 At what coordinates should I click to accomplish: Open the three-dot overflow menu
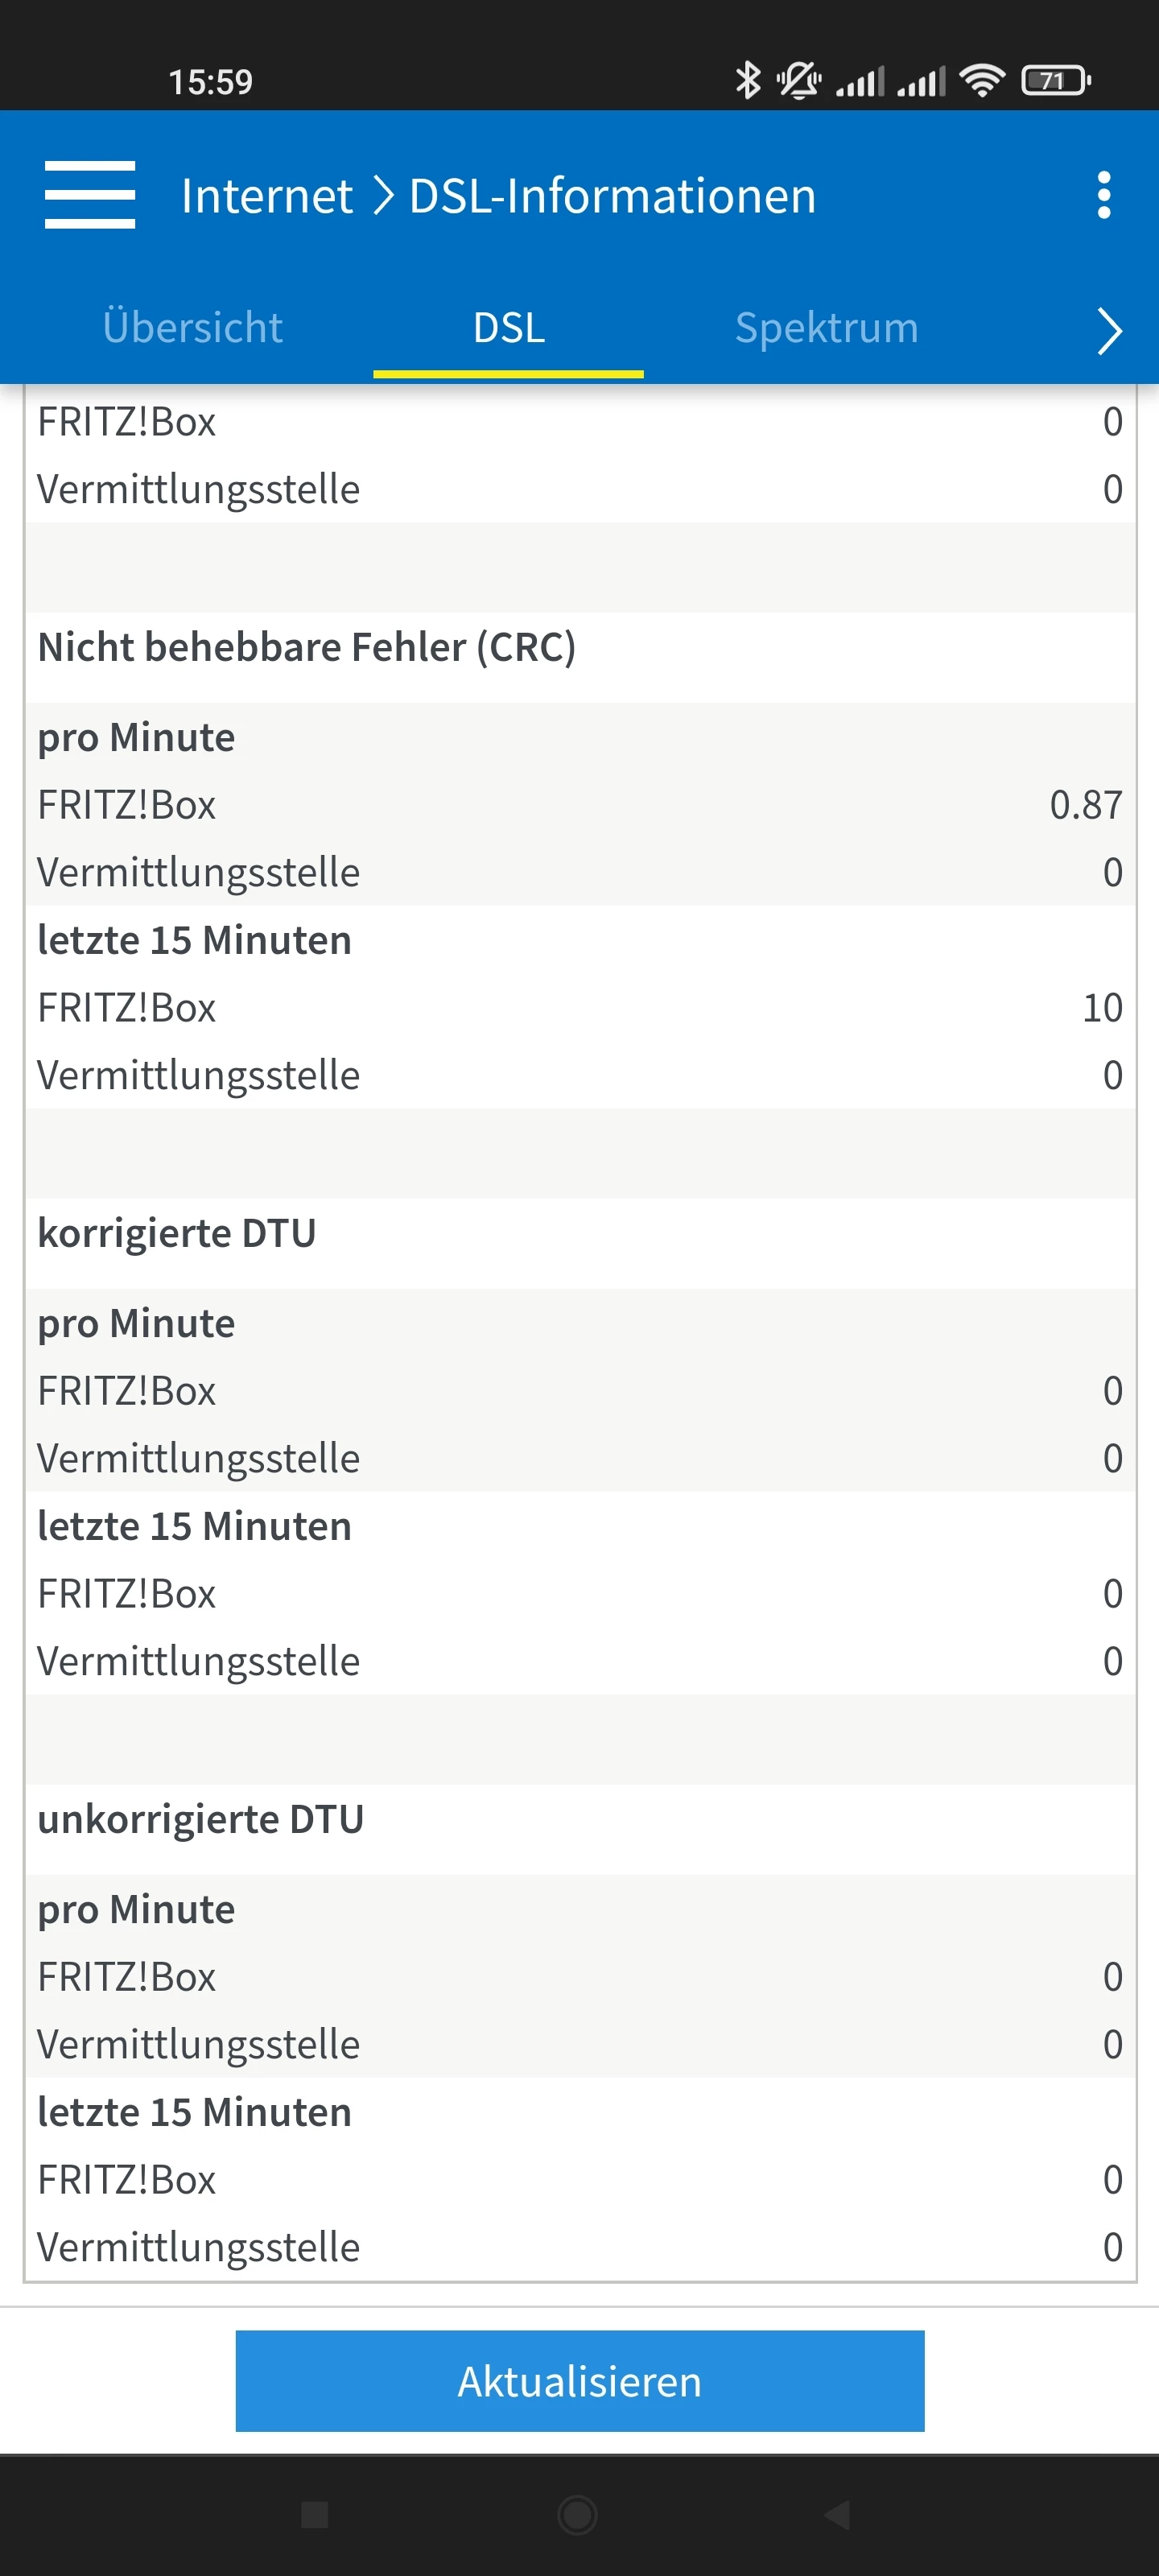tap(1103, 195)
